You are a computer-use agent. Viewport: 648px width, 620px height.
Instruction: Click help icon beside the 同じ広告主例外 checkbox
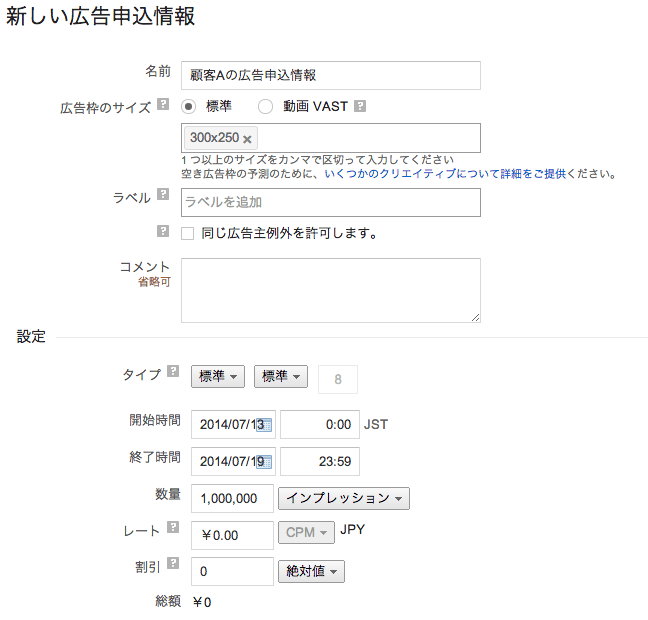click(163, 232)
